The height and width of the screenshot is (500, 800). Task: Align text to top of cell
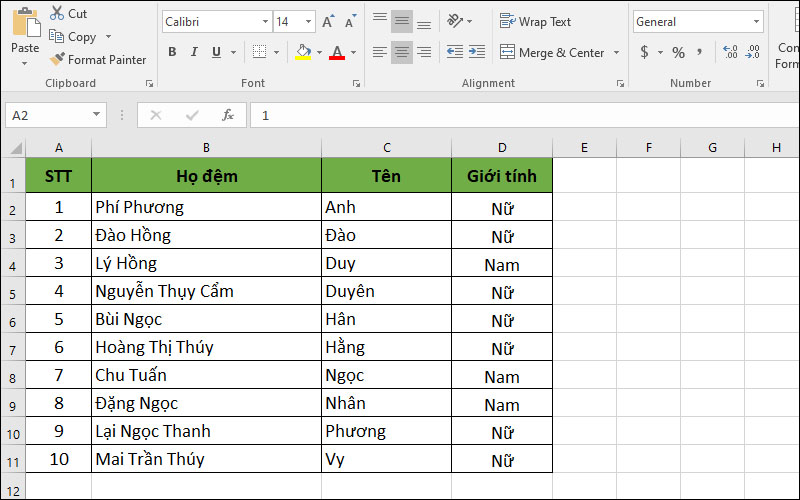coord(380,20)
